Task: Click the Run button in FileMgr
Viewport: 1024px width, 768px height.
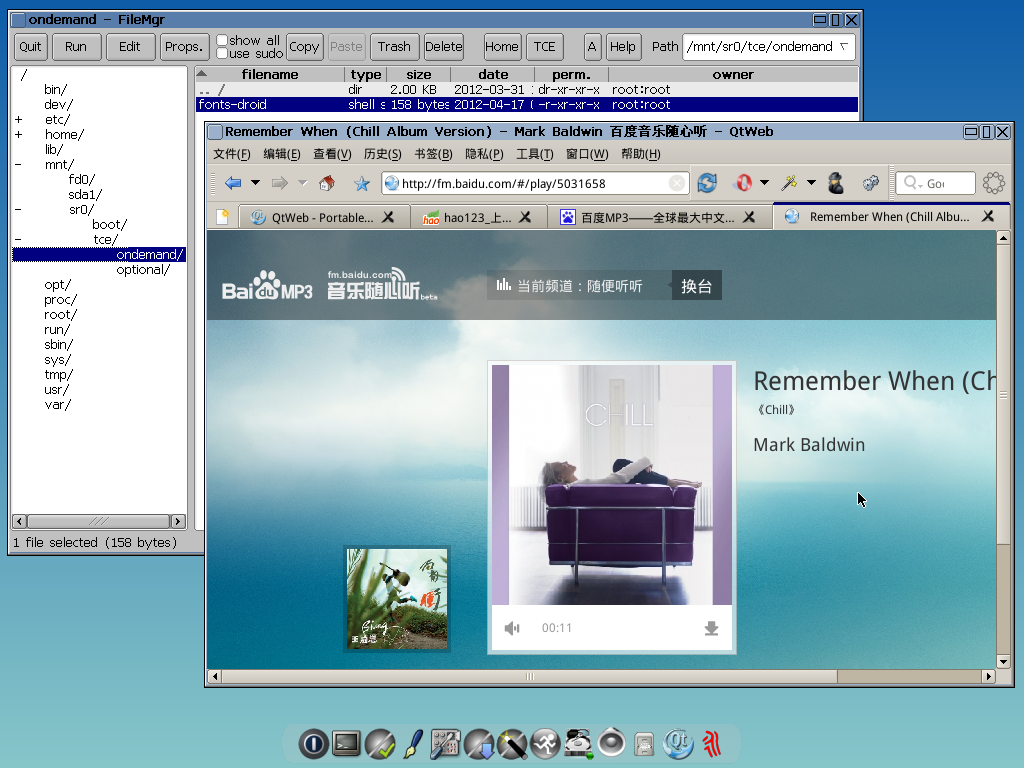Action: pyautogui.click(x=76, y=46)
